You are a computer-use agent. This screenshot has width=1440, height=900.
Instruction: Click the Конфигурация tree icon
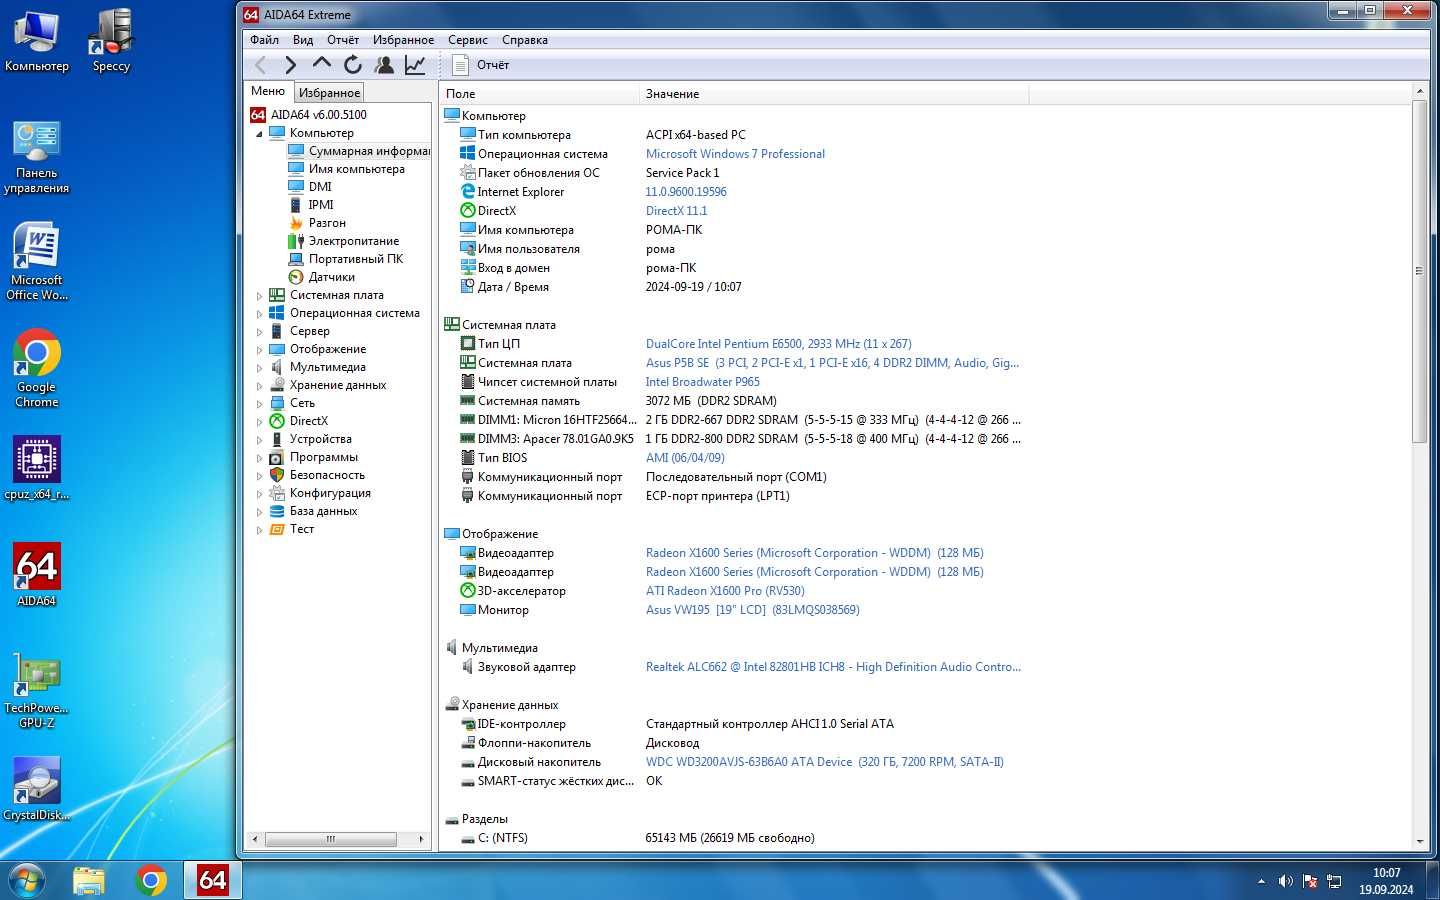(277, 493)
